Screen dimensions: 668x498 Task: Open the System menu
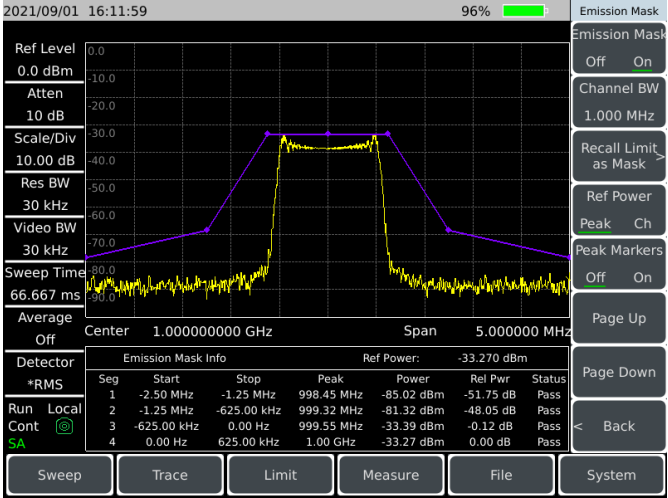coord(611,475)
